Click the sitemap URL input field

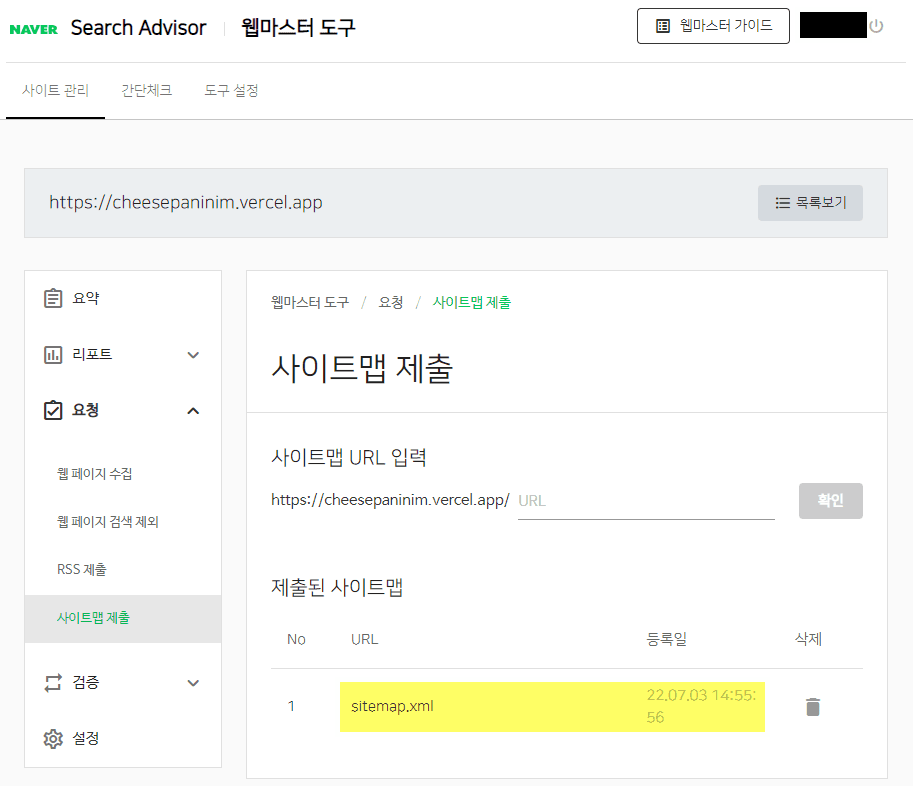[x=645, y=500]
